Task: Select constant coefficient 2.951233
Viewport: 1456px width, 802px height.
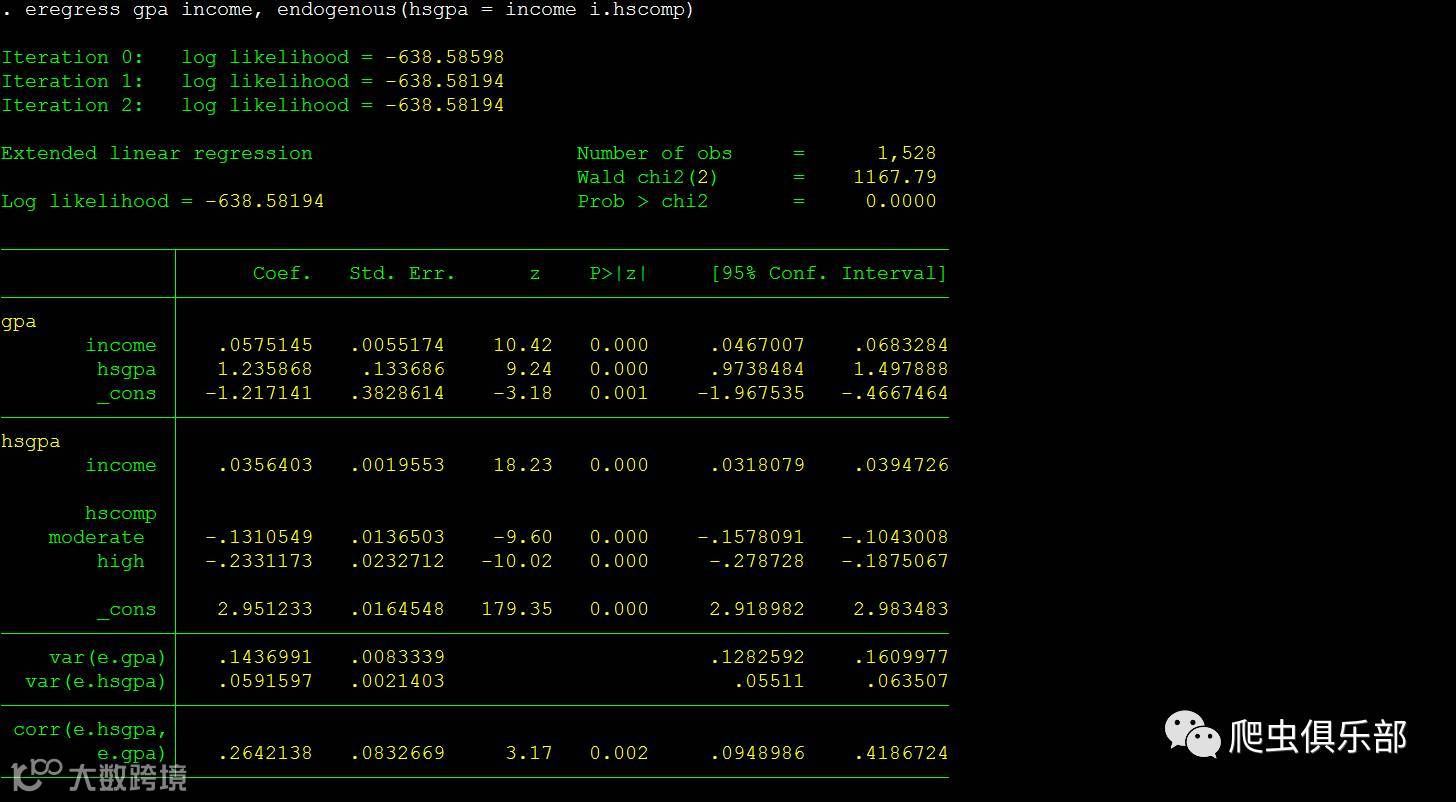Action: [x=265, y=609]
